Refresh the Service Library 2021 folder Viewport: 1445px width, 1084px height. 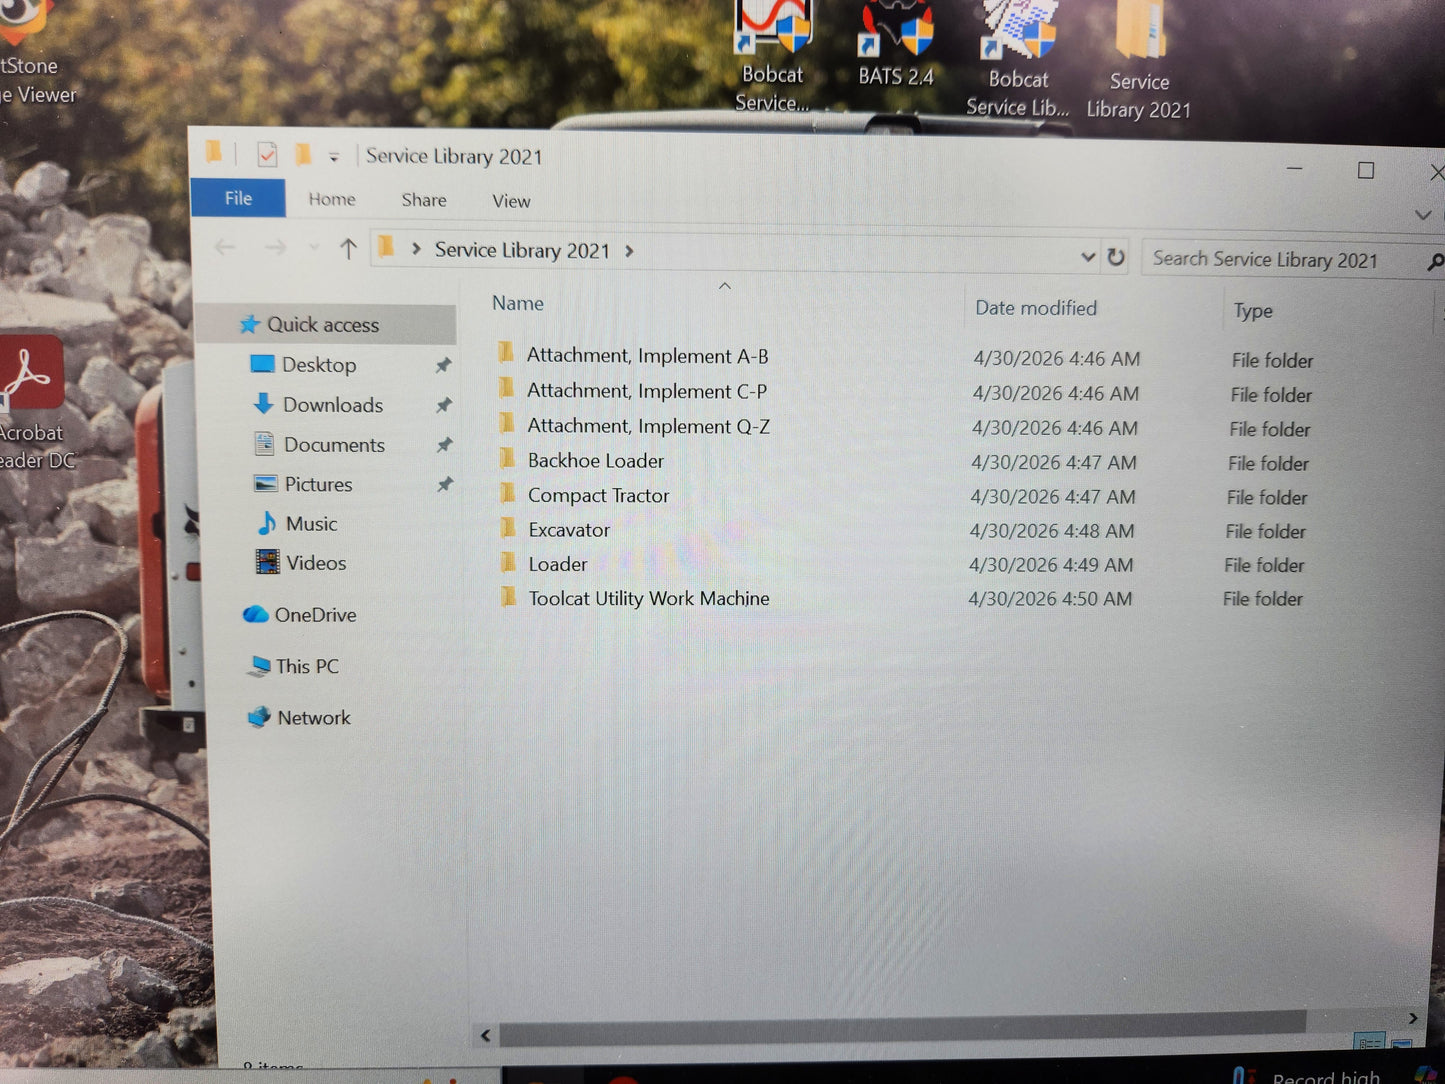(1116, 257)
